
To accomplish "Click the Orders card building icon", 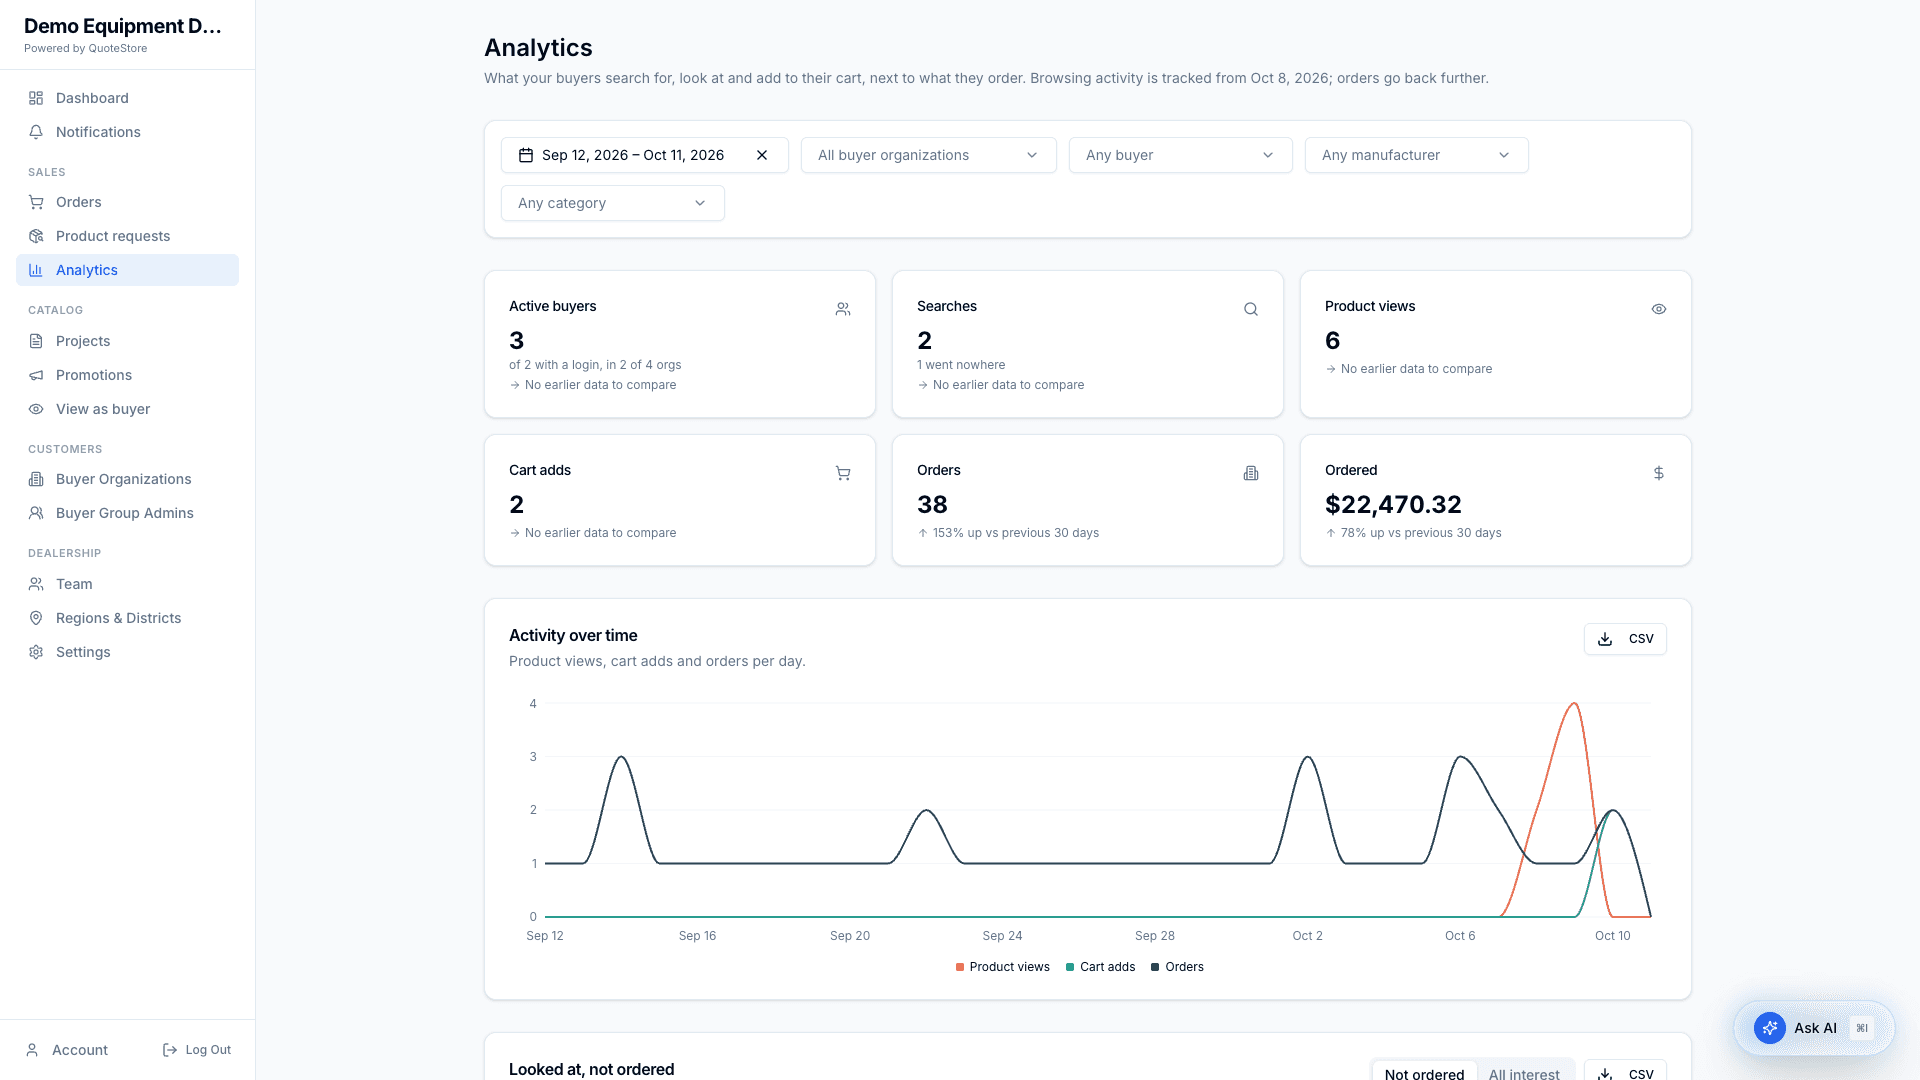I will click(x=1251, y=473).
